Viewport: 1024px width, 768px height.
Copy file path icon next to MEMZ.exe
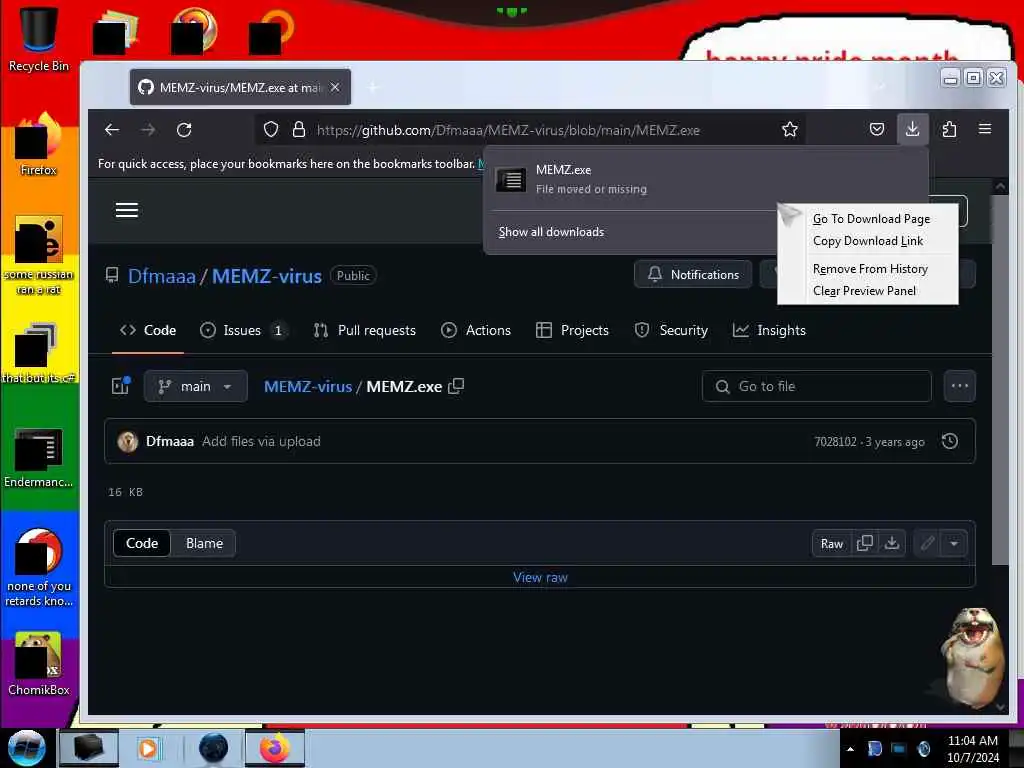456,386
